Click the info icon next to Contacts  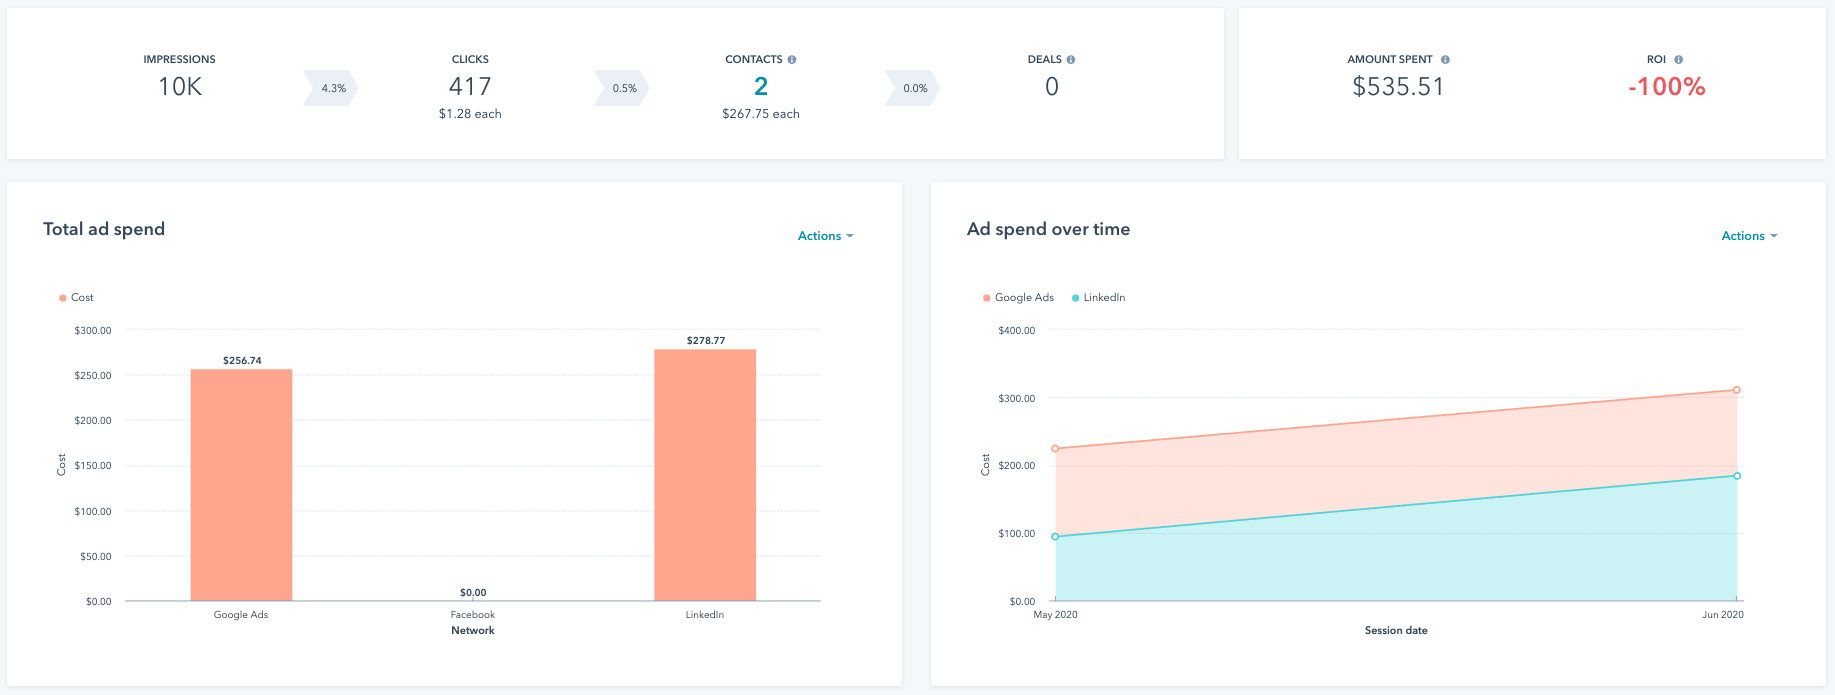[x=792, y=60]
